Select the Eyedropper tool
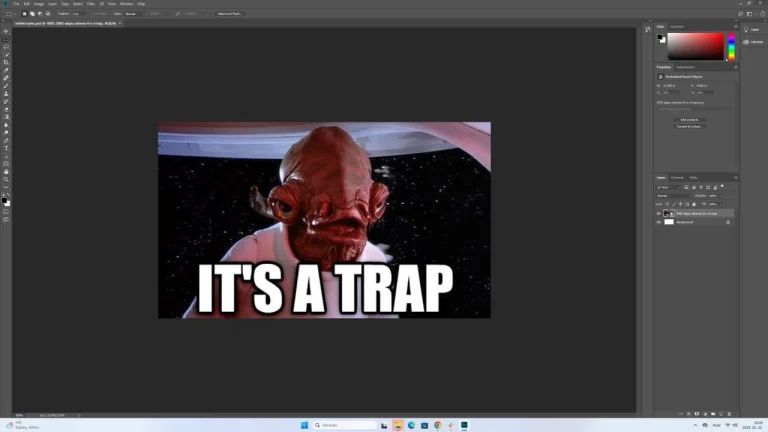Viewport: 768px width, 432px height. [6, 70]
